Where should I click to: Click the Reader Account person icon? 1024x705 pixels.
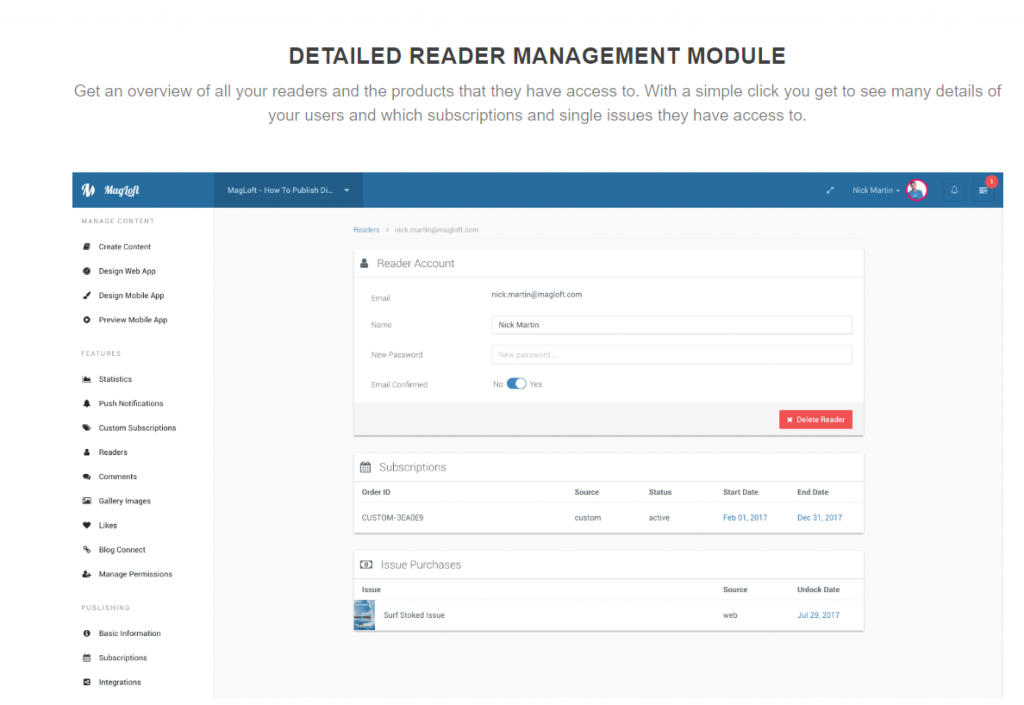365,262
